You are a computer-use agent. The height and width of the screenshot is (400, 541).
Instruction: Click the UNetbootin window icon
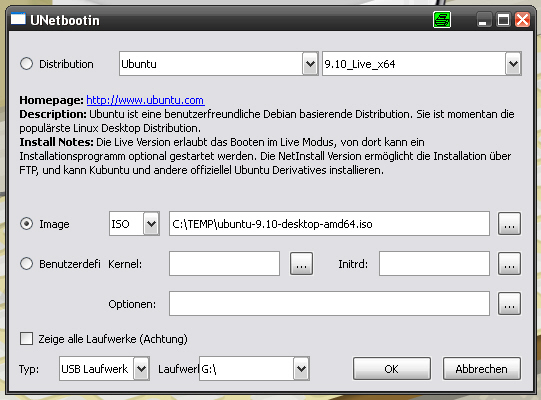(18, 19)
